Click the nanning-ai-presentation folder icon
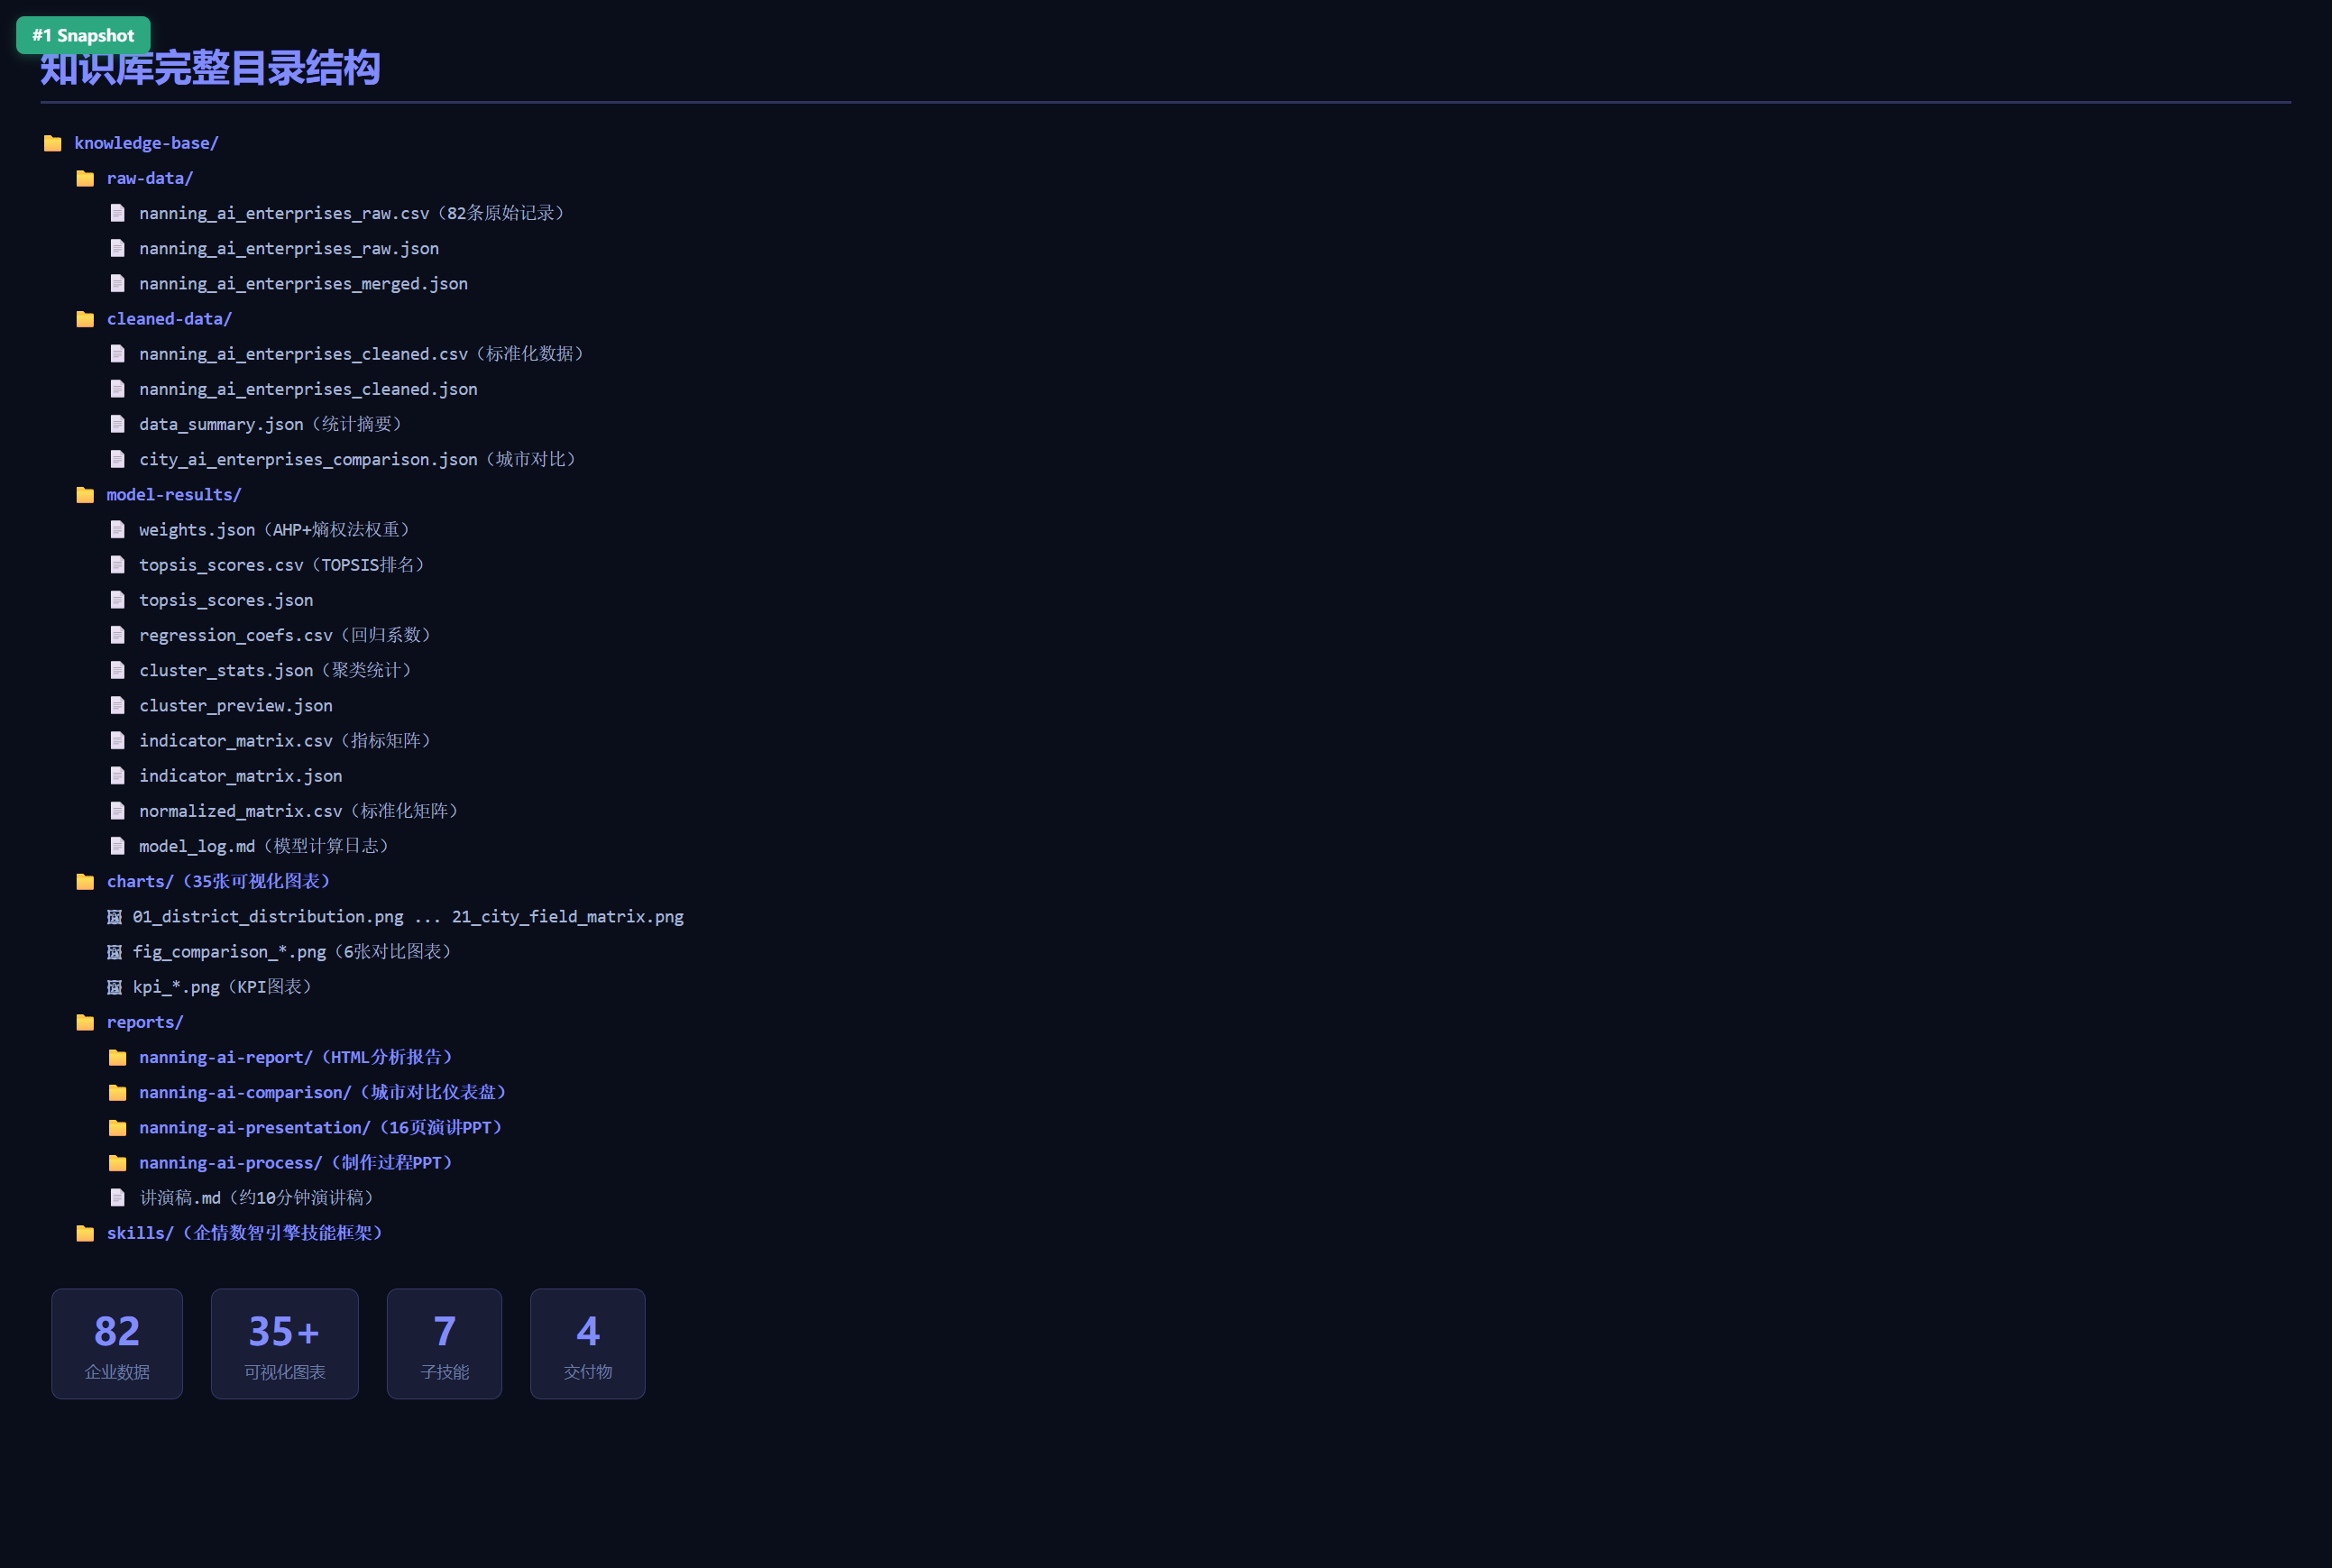 click(117, 1128)
